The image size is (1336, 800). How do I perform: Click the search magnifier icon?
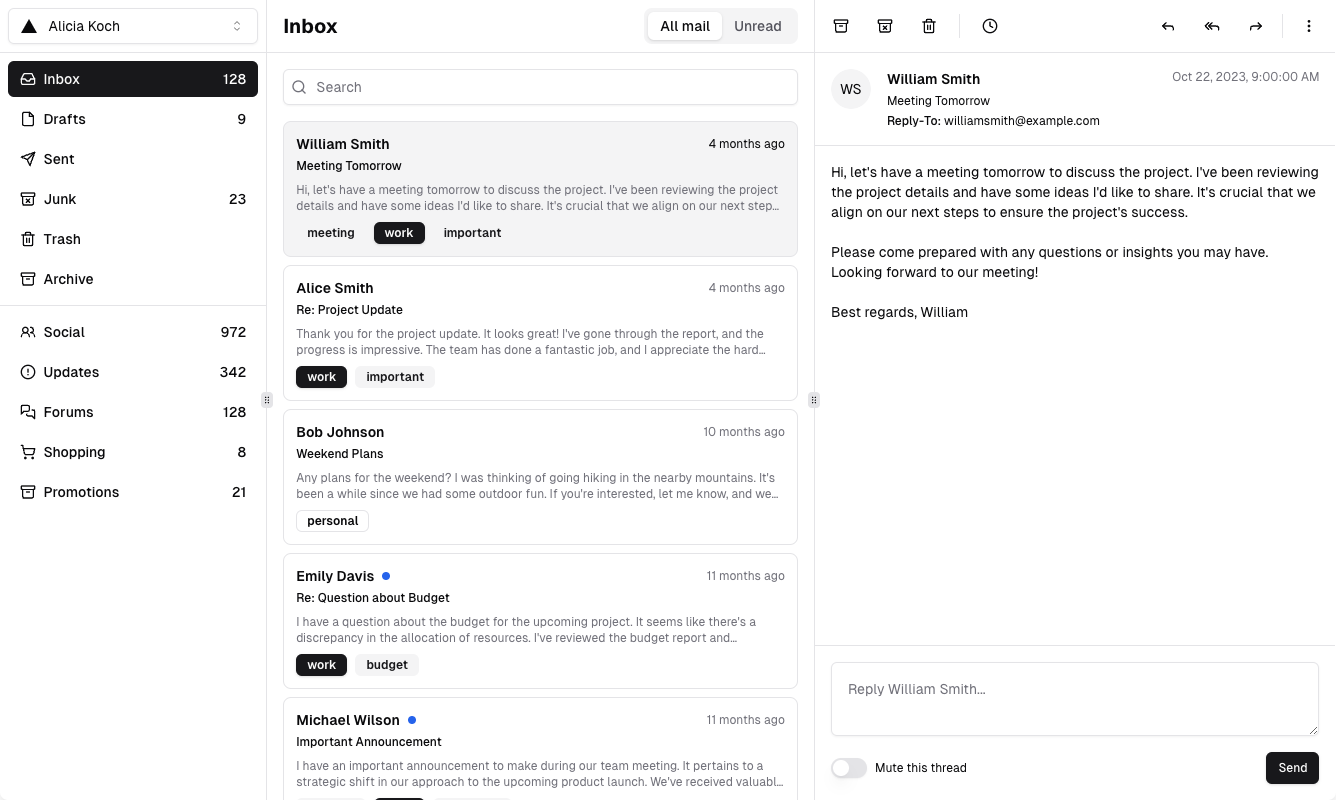299,87
